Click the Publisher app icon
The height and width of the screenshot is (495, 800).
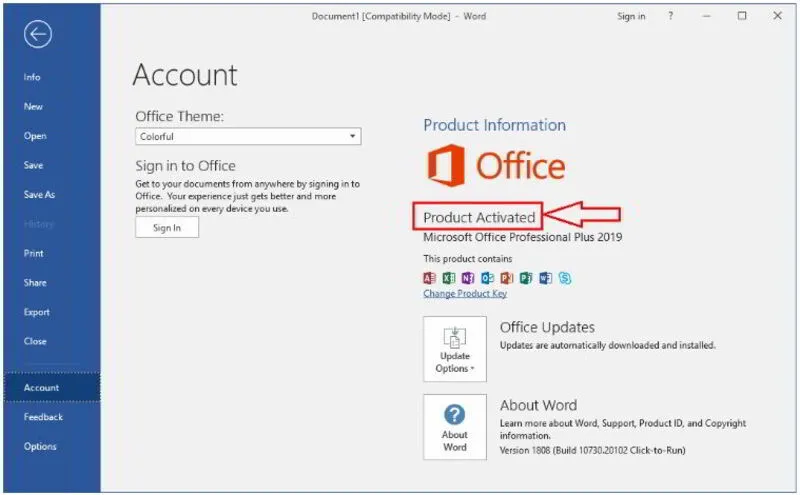[526, 278]
